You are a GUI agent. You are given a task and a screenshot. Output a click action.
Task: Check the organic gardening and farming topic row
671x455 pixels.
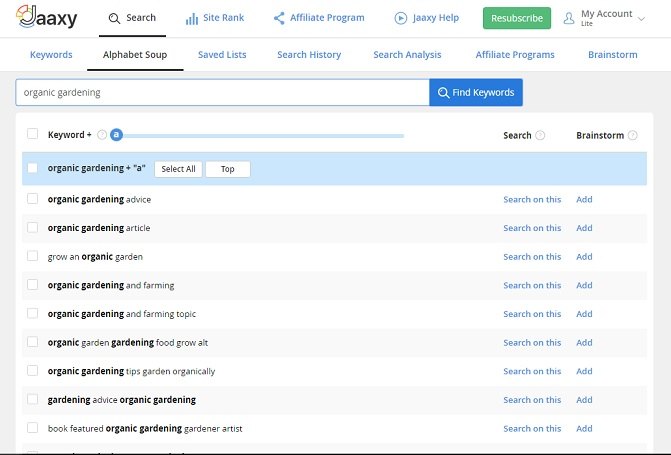[x=33, y=313]
